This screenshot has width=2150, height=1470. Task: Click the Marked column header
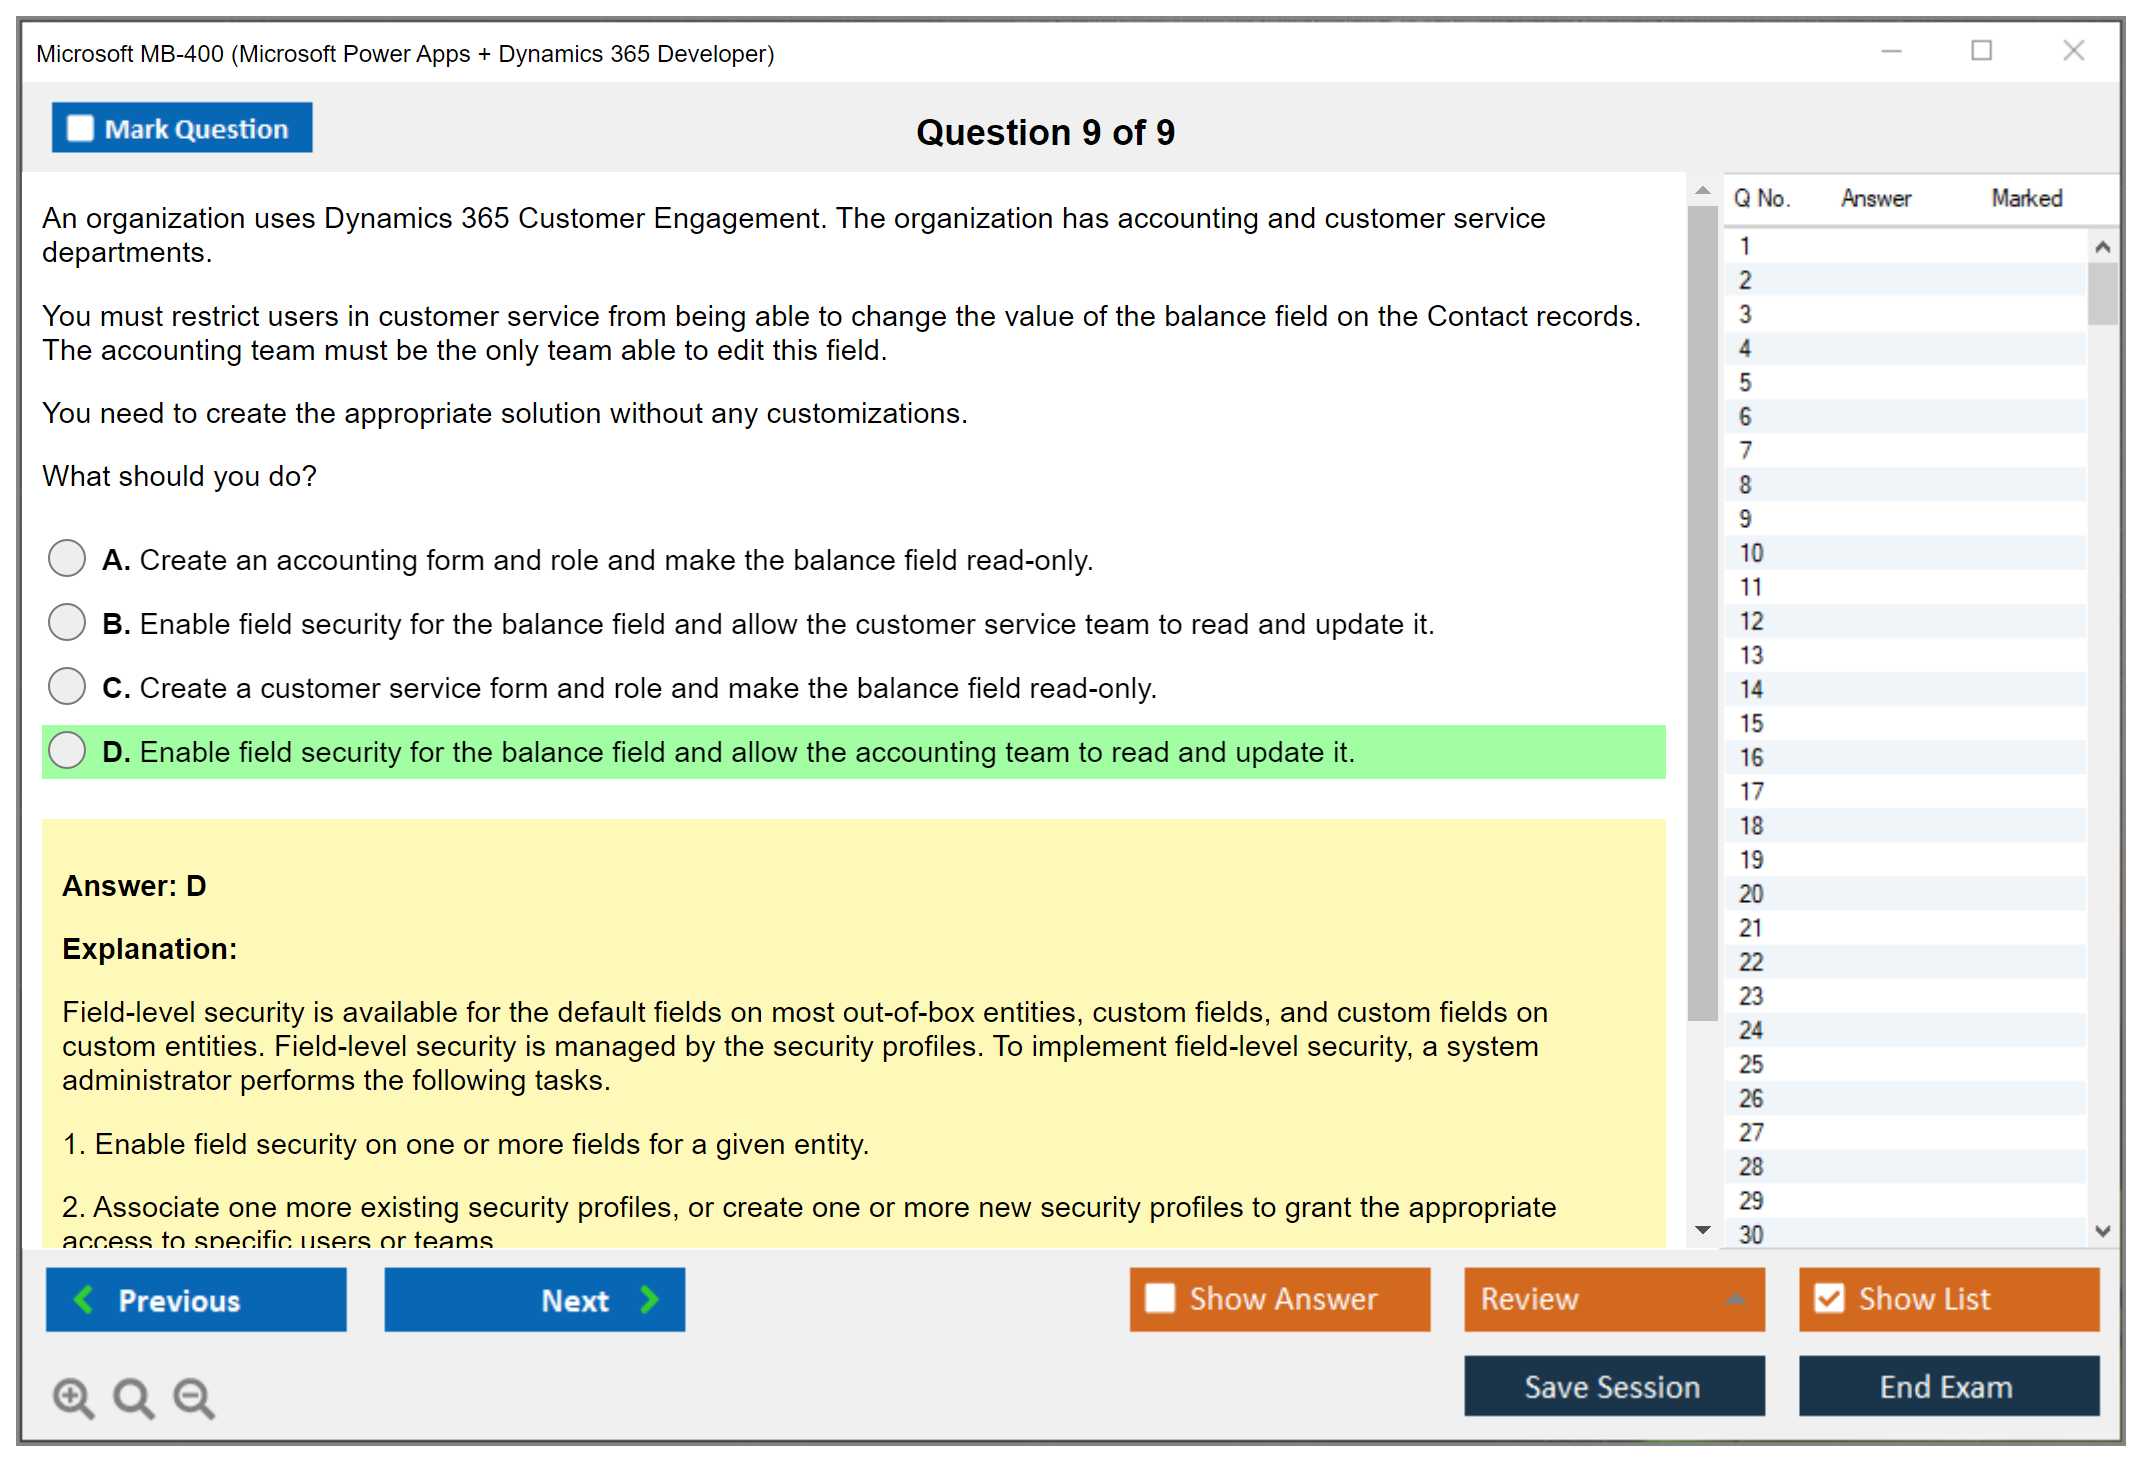(x=2026, y=198)
